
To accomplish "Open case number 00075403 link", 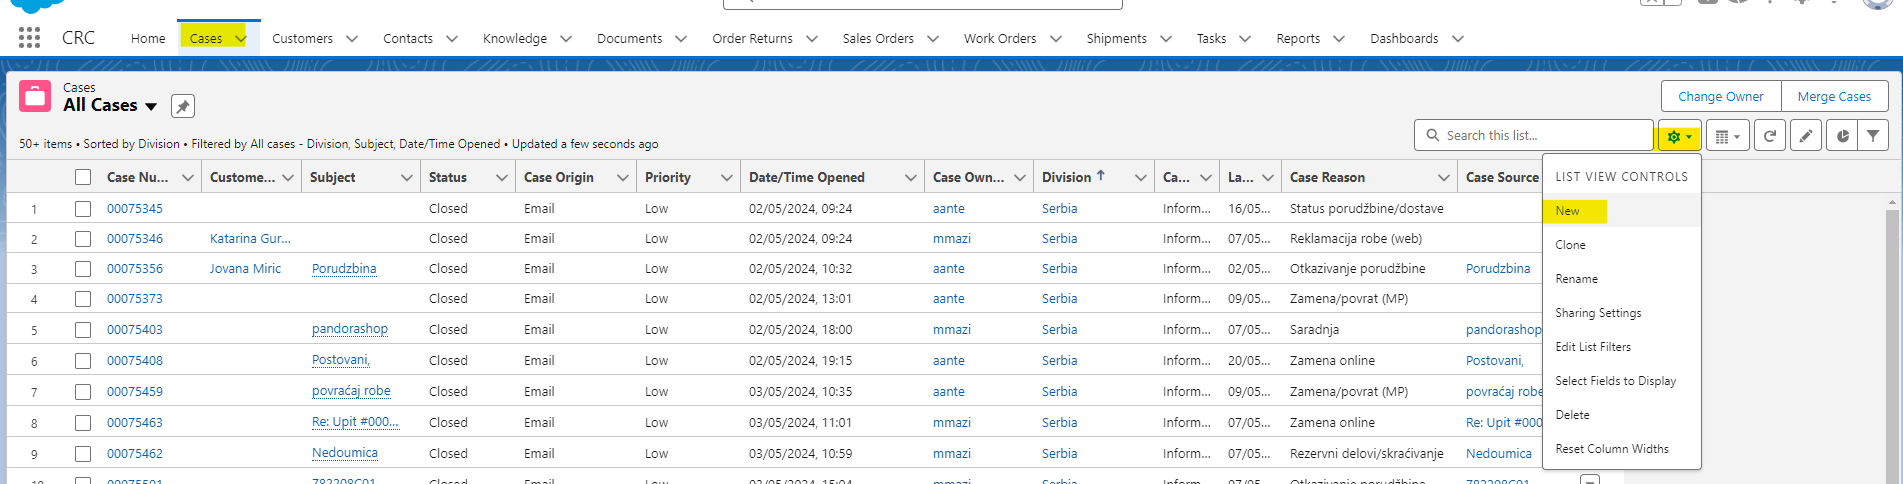I will [x=135, y=329].
